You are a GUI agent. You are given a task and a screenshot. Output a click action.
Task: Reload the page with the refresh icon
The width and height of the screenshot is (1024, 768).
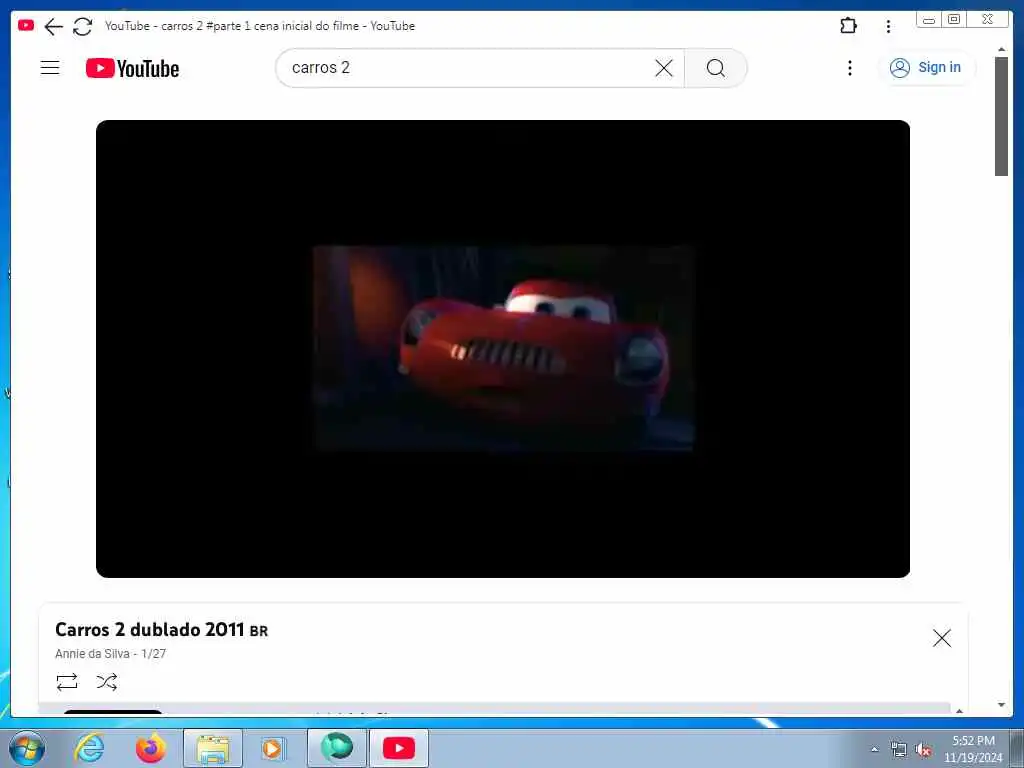pos(82,26)
